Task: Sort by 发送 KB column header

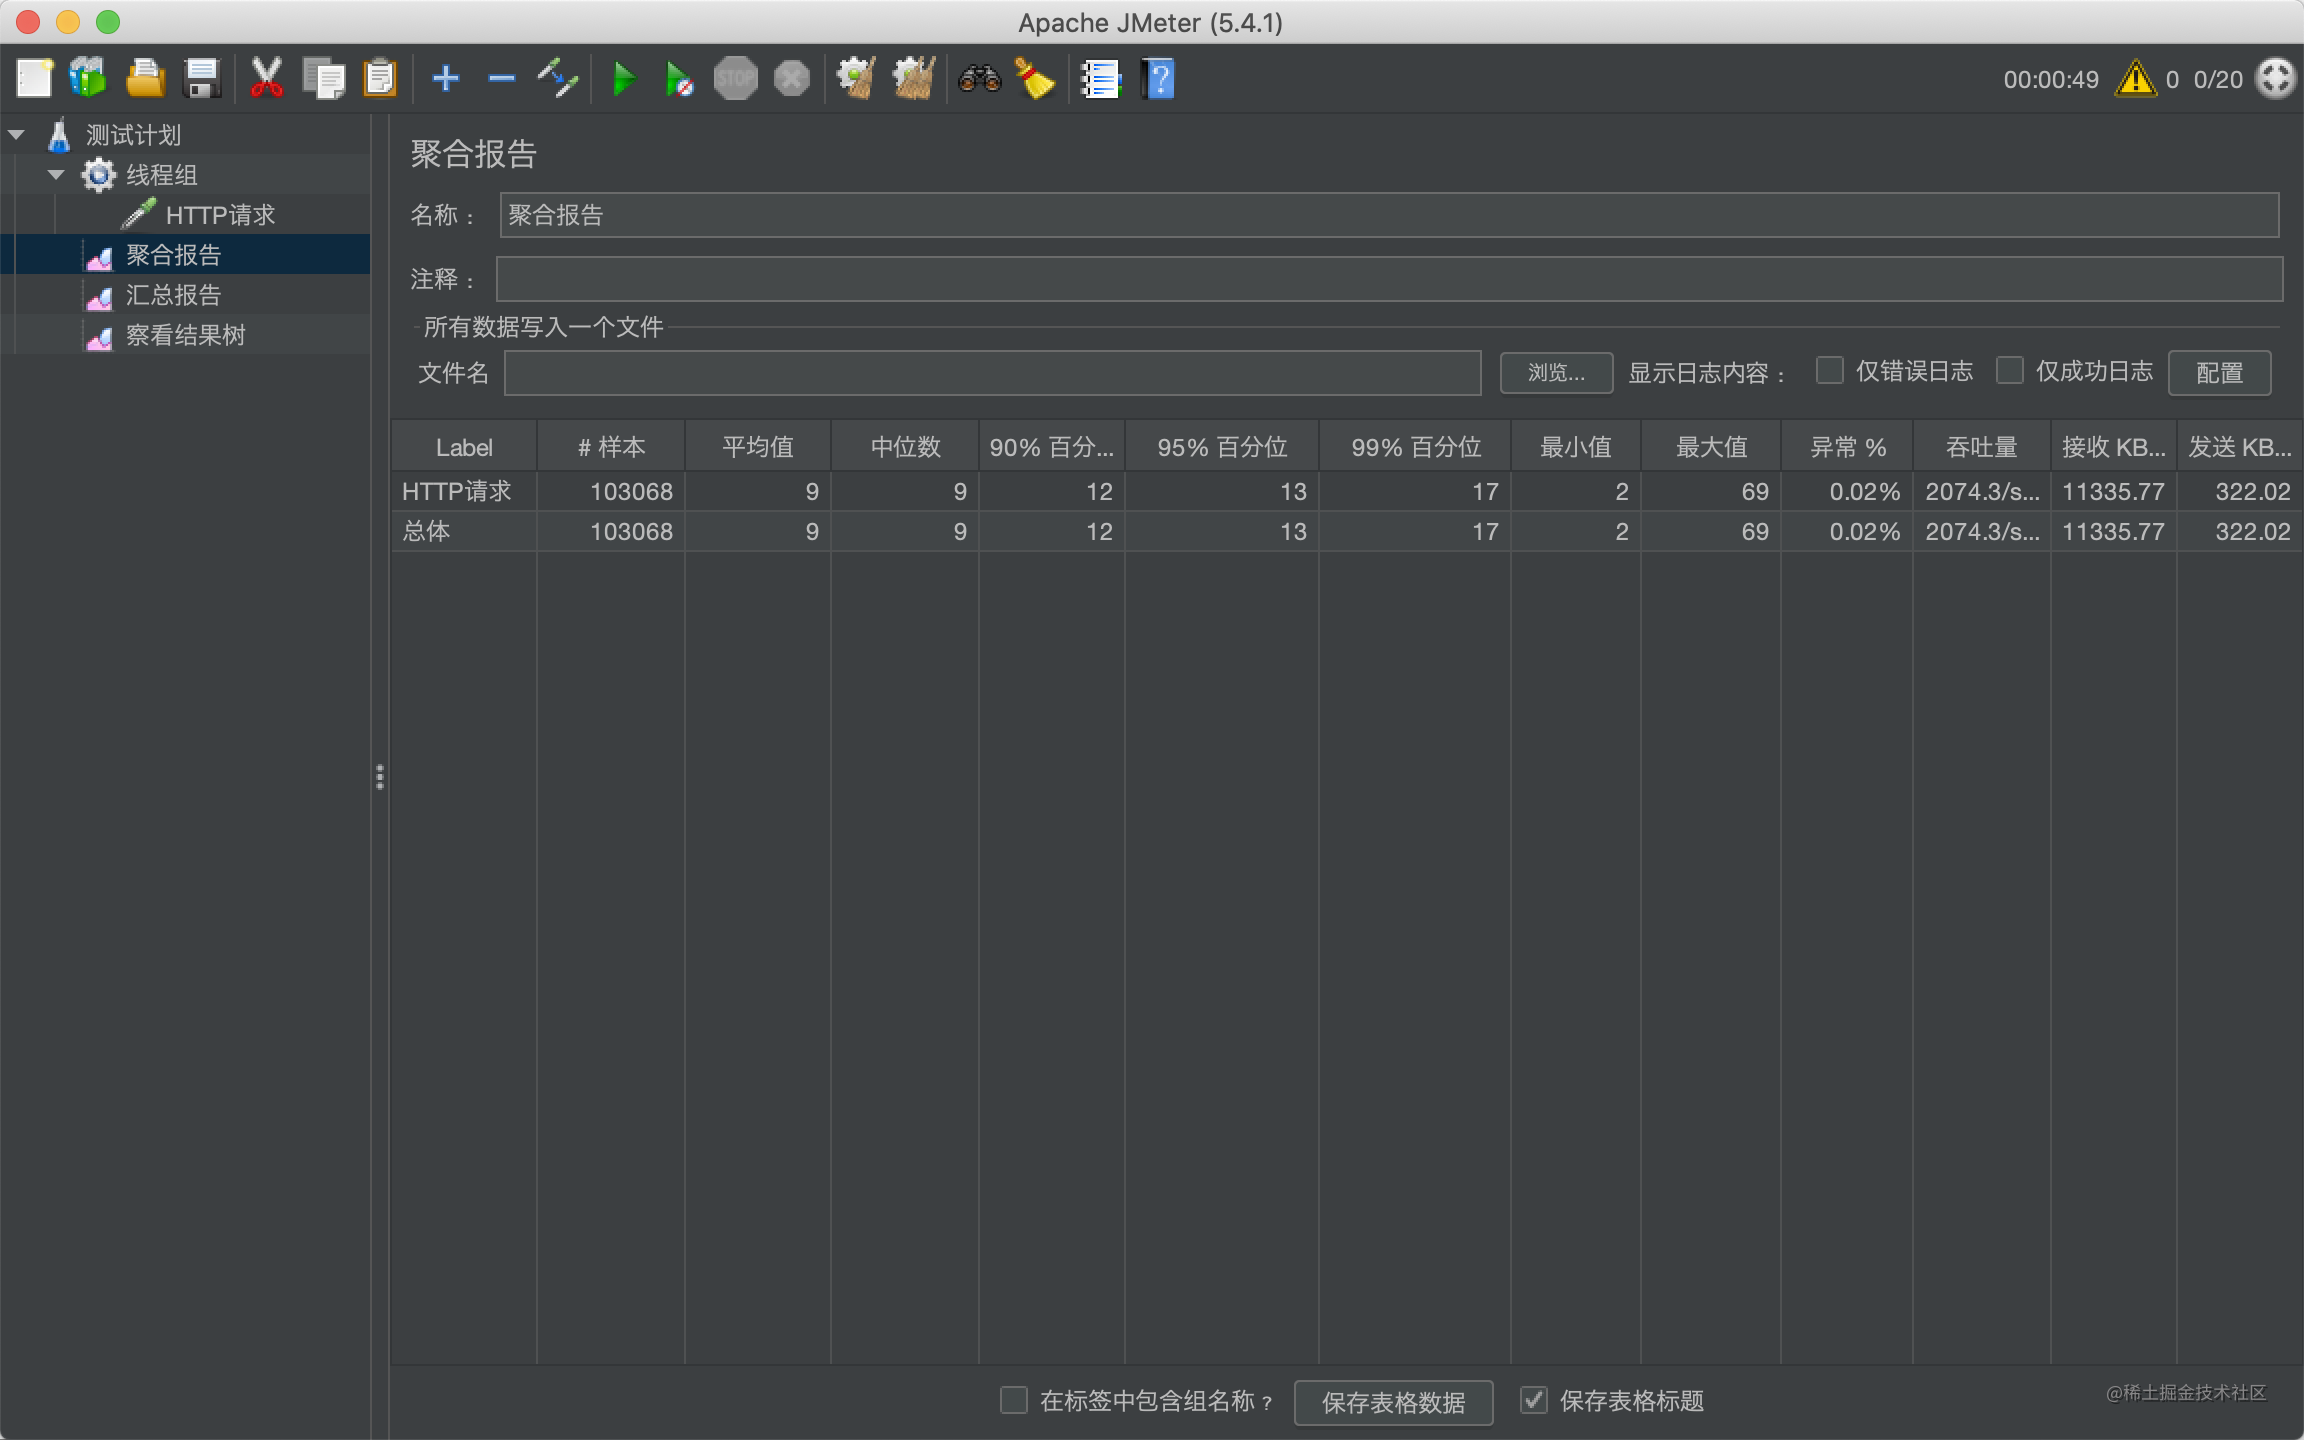Action: pos(2240,447)
